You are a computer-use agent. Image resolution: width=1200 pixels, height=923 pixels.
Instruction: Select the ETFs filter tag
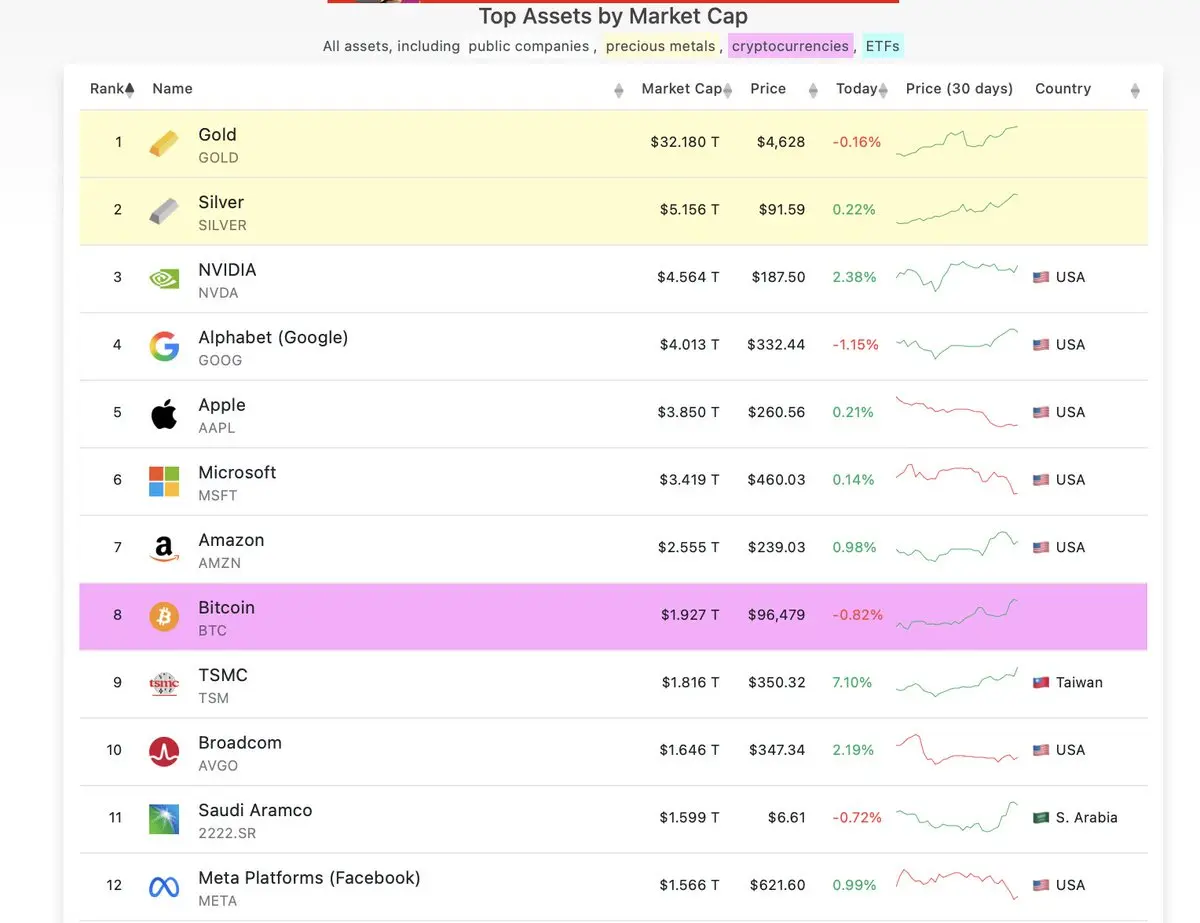tap(883, 46)
